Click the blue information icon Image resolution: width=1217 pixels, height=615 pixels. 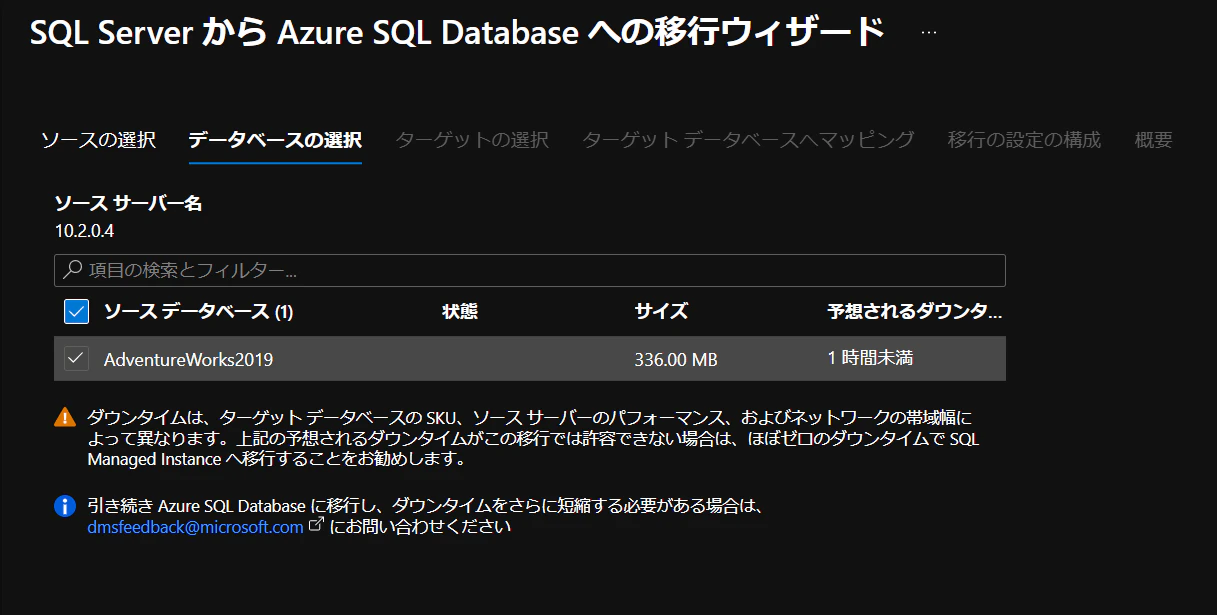tap(65, 506)
